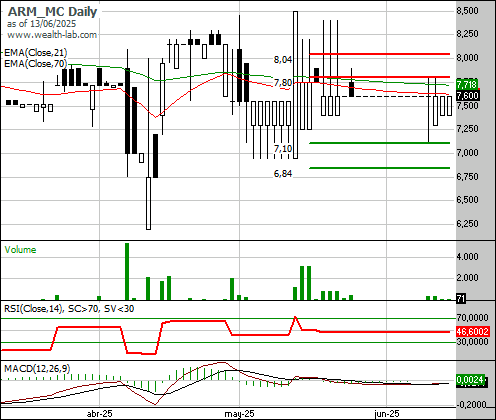The height and width of the screenshot is (420, 496).
Task: Click the Volume pane label
Action: point(20,250)
